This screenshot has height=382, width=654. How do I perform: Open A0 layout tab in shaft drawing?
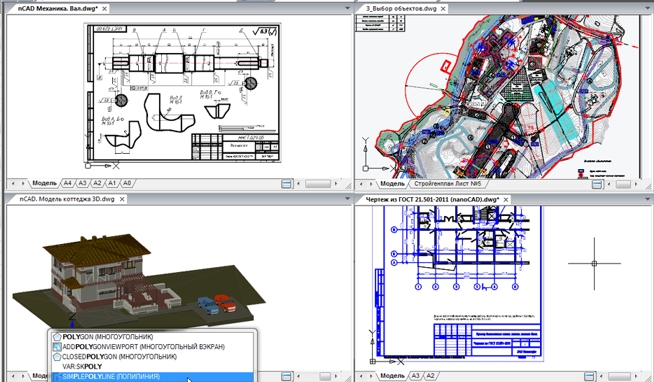pos(127,183)
